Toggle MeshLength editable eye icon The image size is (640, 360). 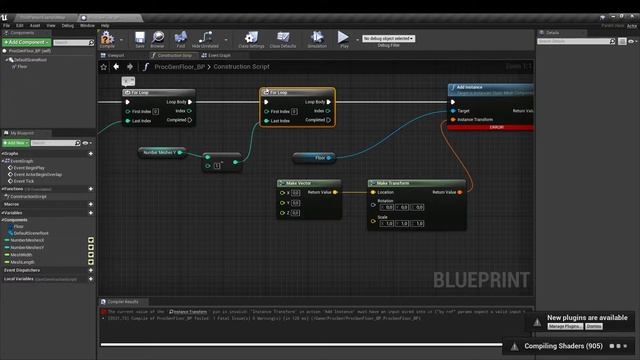point(91,262)
